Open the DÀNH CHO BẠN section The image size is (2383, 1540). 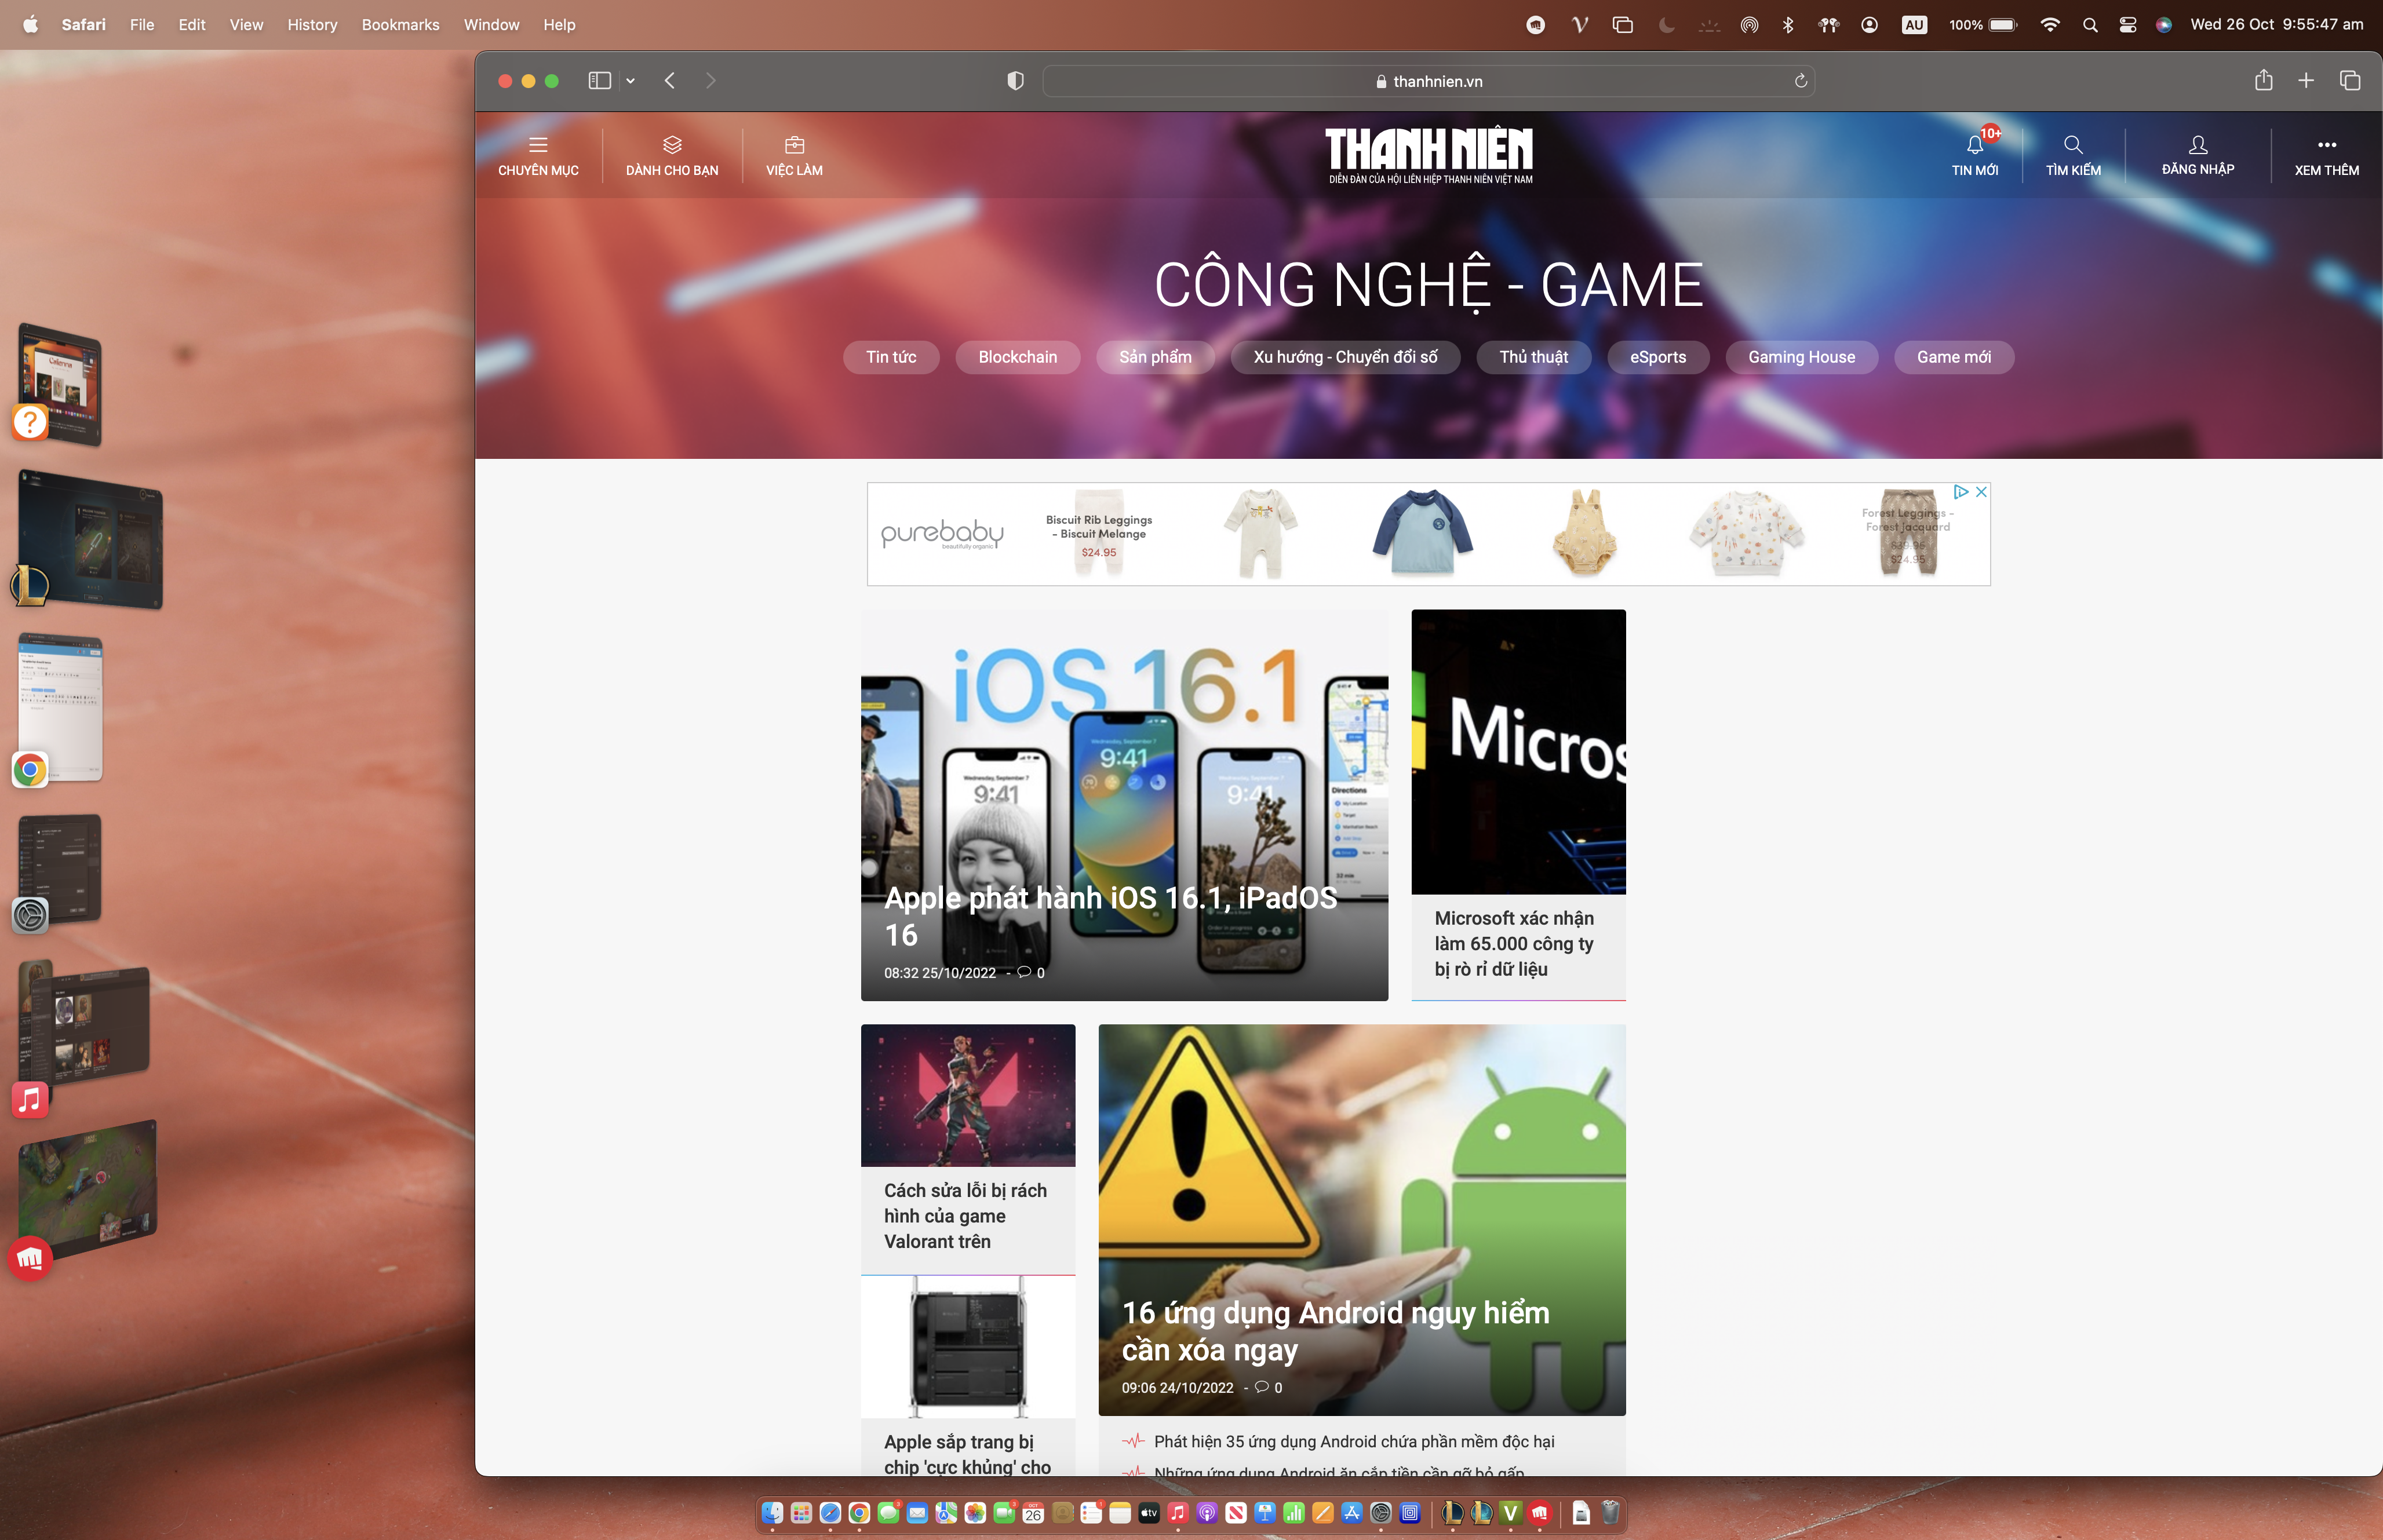(672, 156)
